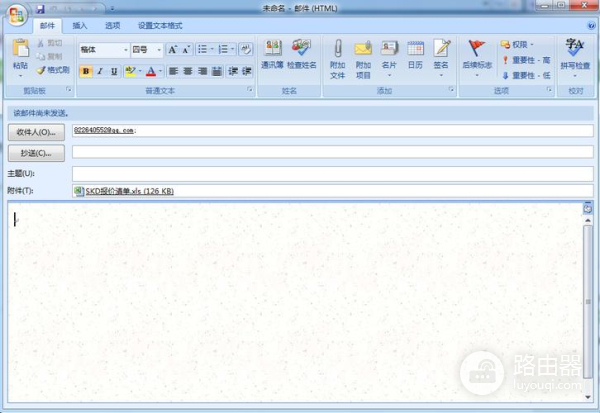Toggle High Importance (重要性 - 高) flag
Screen dimensions: 600x413
(525, 60)
